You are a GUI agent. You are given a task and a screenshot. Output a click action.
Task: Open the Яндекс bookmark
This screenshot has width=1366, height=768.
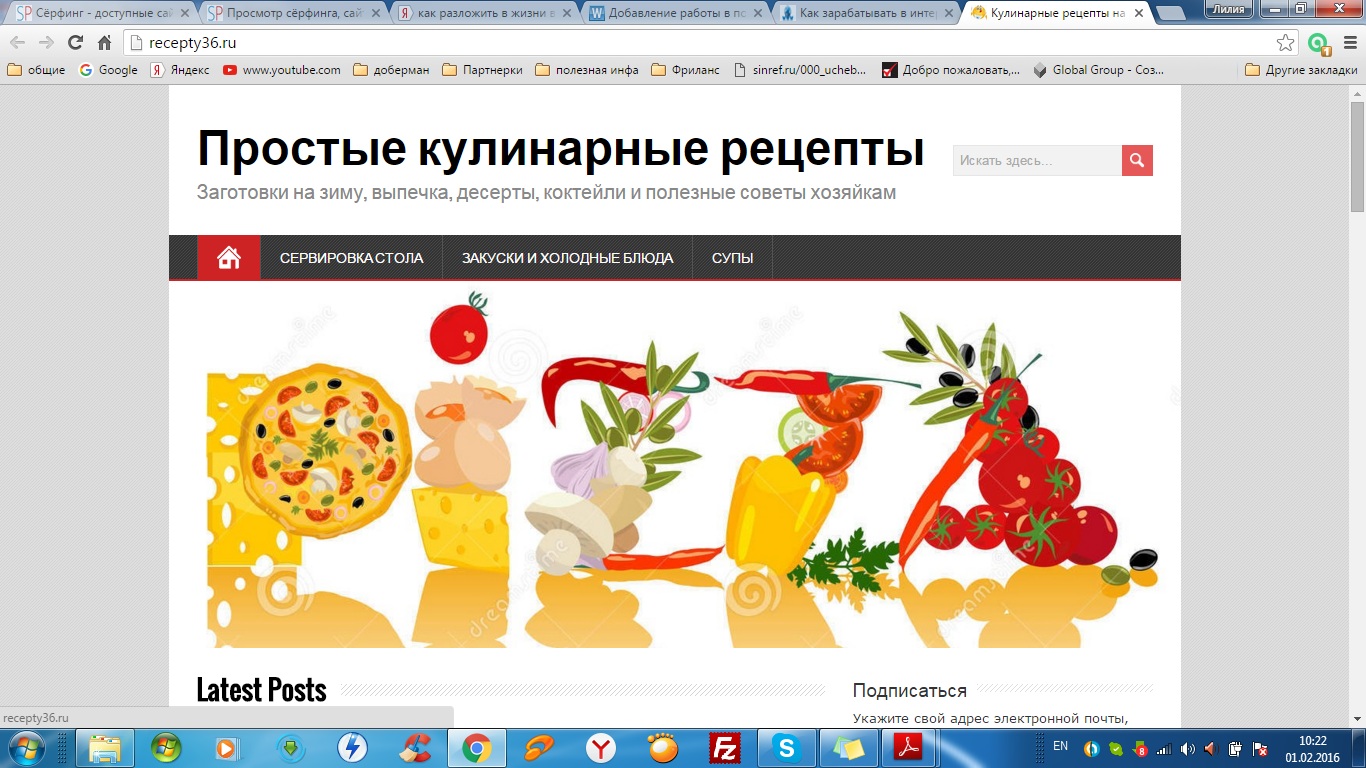click(180, 70)
